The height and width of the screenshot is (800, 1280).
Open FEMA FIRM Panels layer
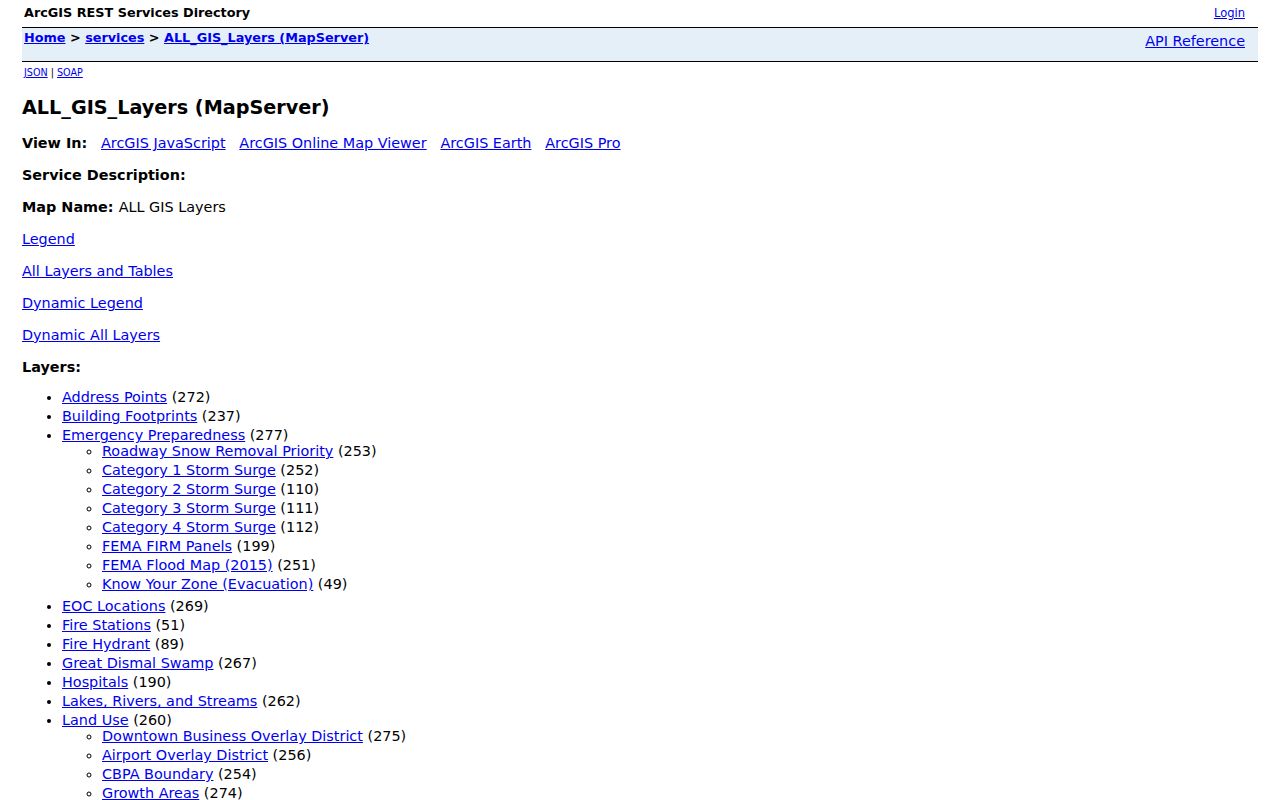click(167, 546)
